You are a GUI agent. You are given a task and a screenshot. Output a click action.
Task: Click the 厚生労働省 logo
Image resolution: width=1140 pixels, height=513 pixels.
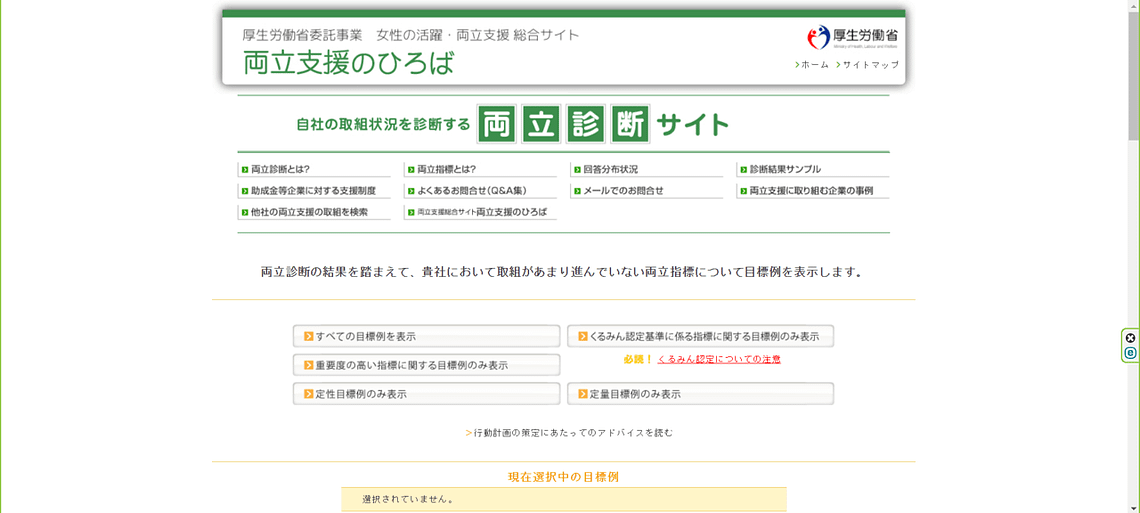point(852,37)
